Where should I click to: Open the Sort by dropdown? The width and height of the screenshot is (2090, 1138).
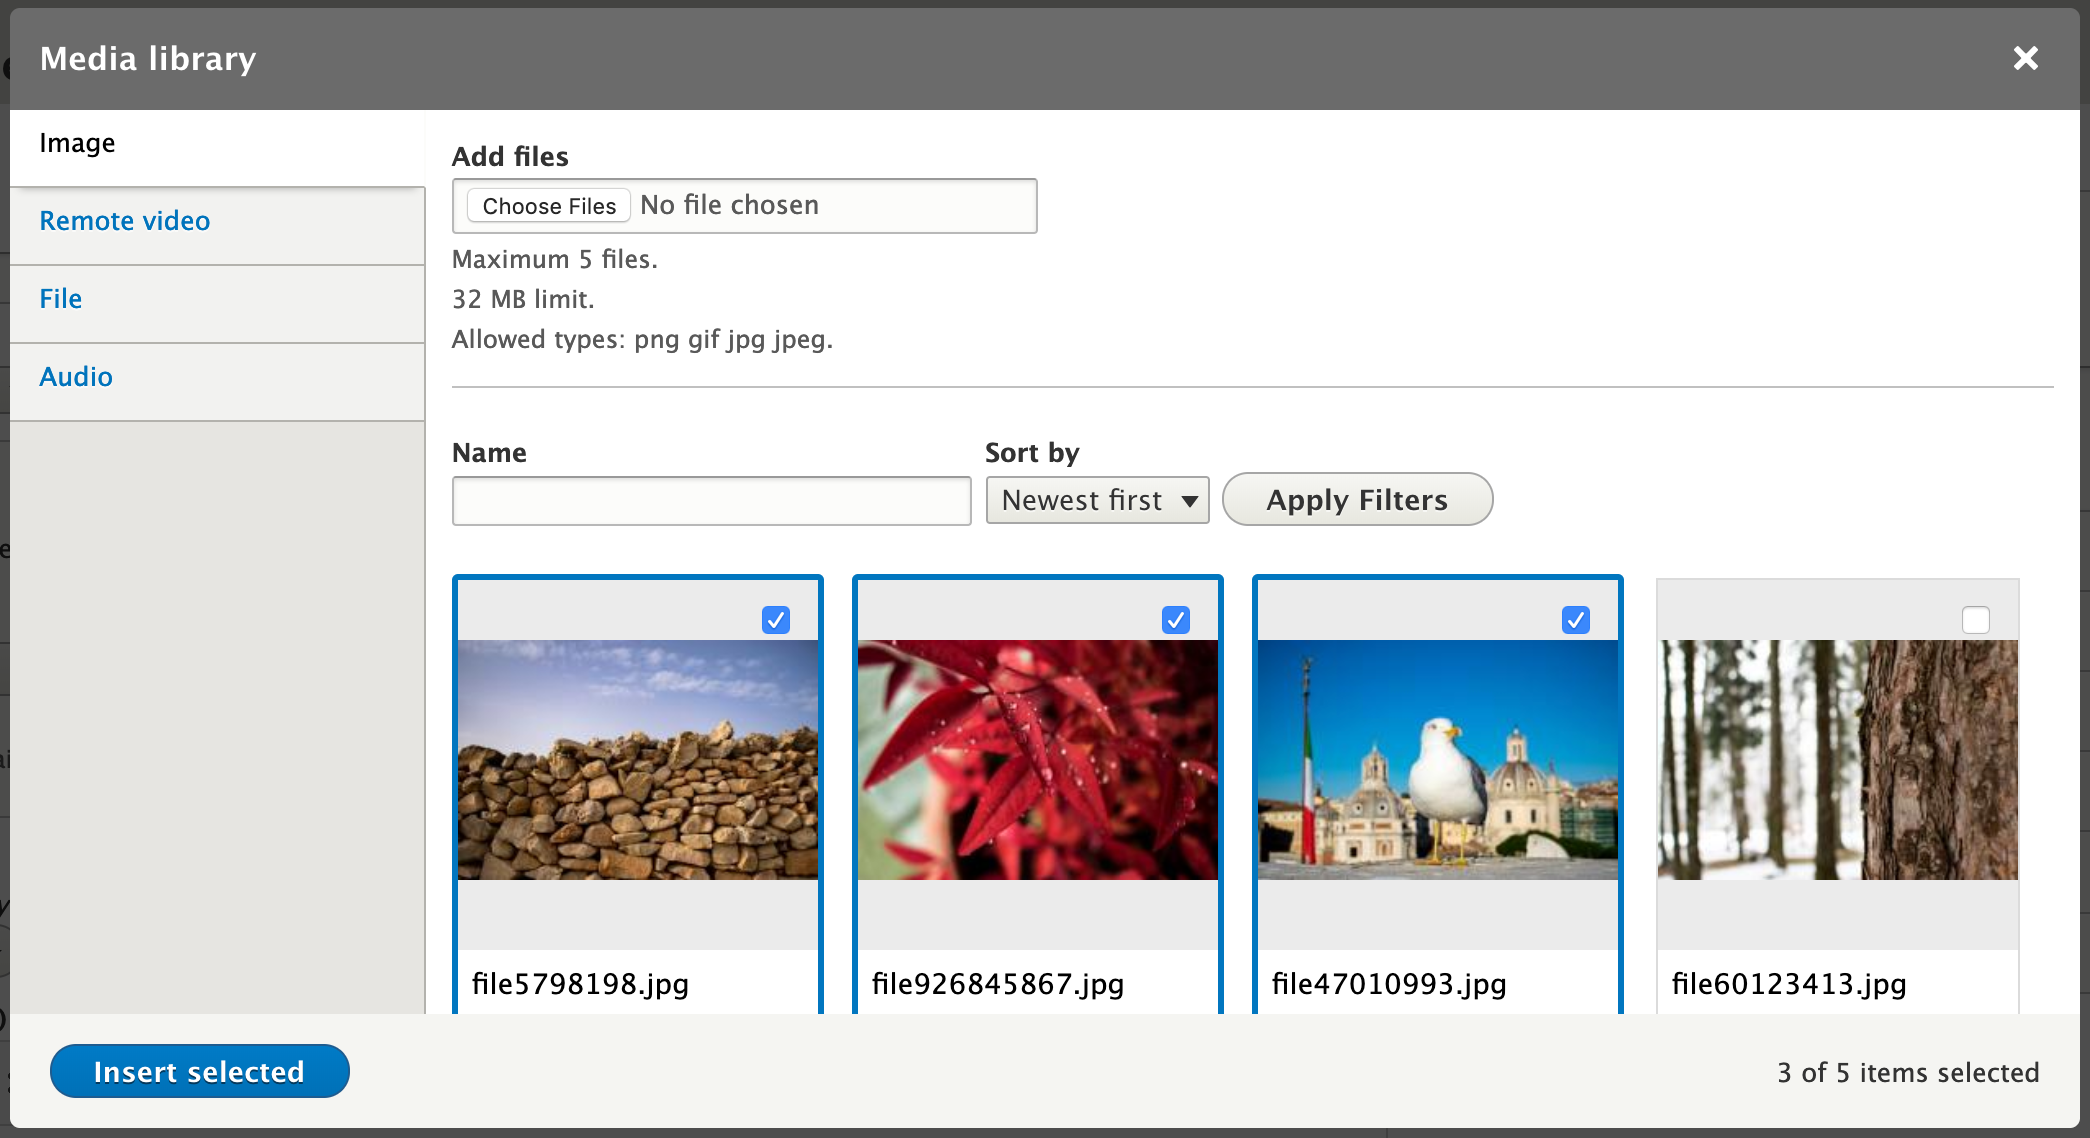1097,500
